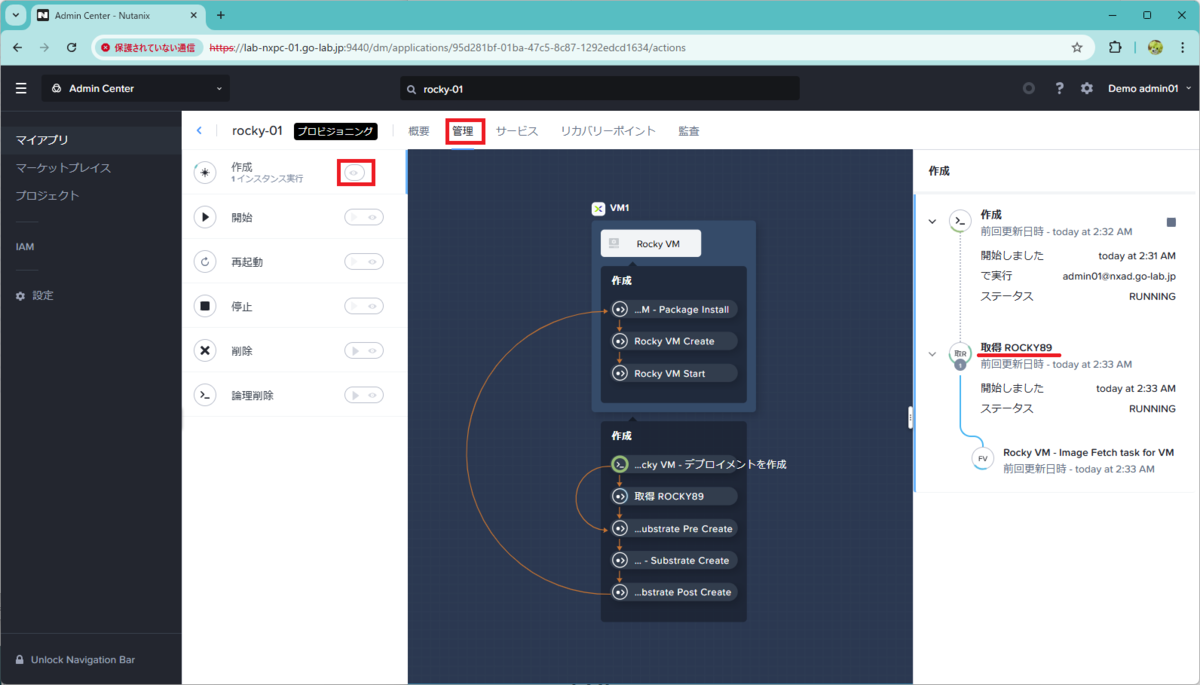Click the 再起動 restart action icon
1200x685 pixels.
coord(205,262)
